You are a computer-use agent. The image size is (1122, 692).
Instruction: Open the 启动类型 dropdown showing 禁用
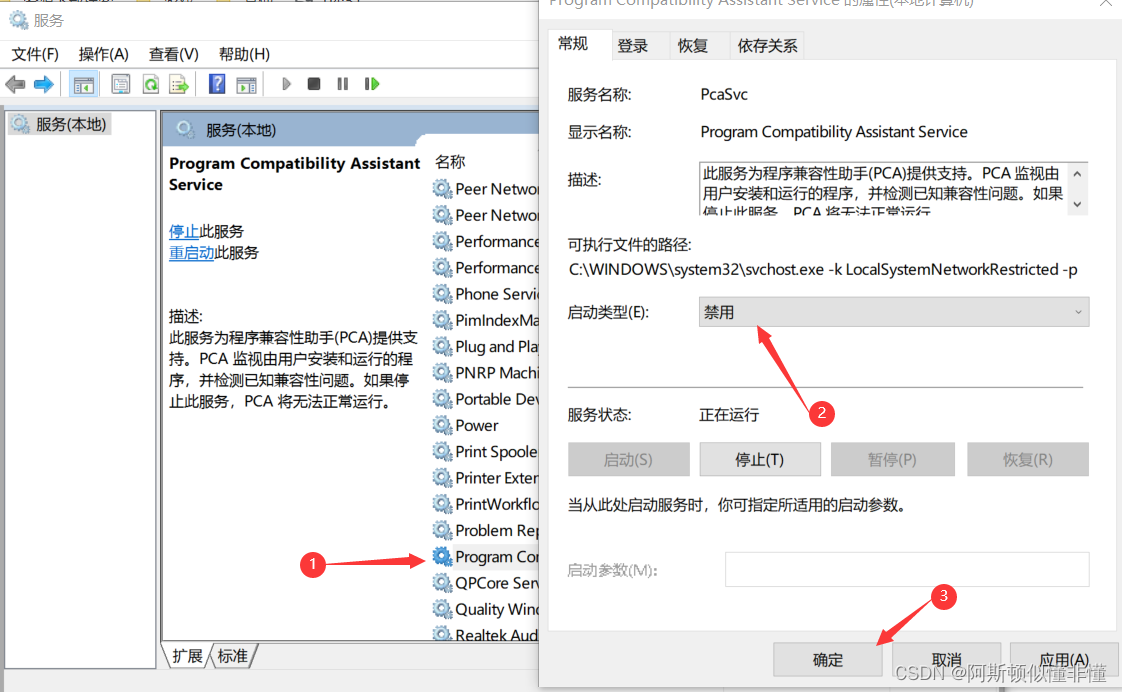coord(894,312)
